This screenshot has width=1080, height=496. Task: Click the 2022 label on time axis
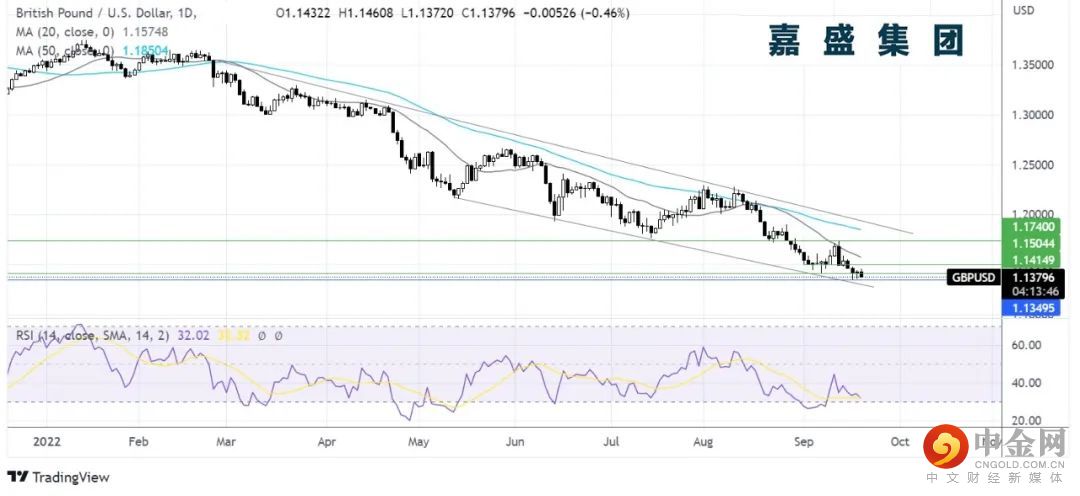(x=47, y=441)
